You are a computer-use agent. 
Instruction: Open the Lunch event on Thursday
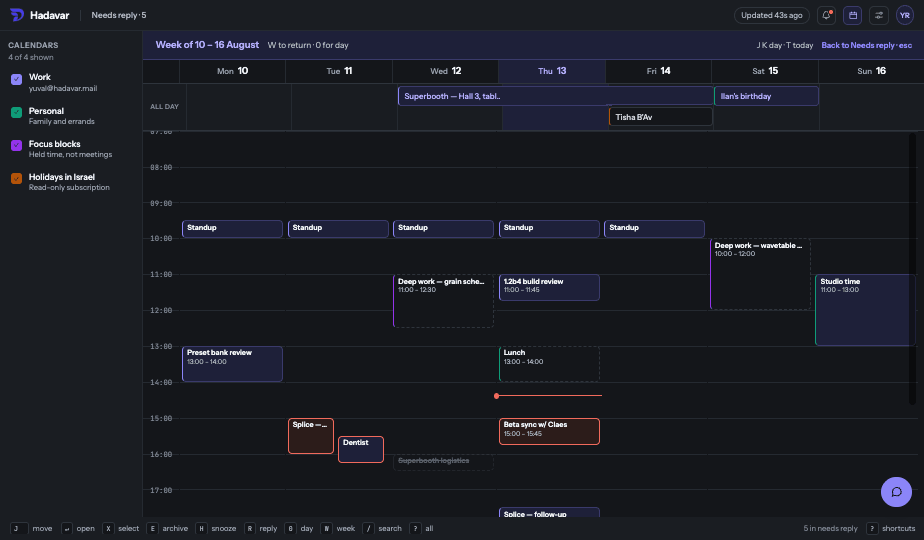click(549, 364)
